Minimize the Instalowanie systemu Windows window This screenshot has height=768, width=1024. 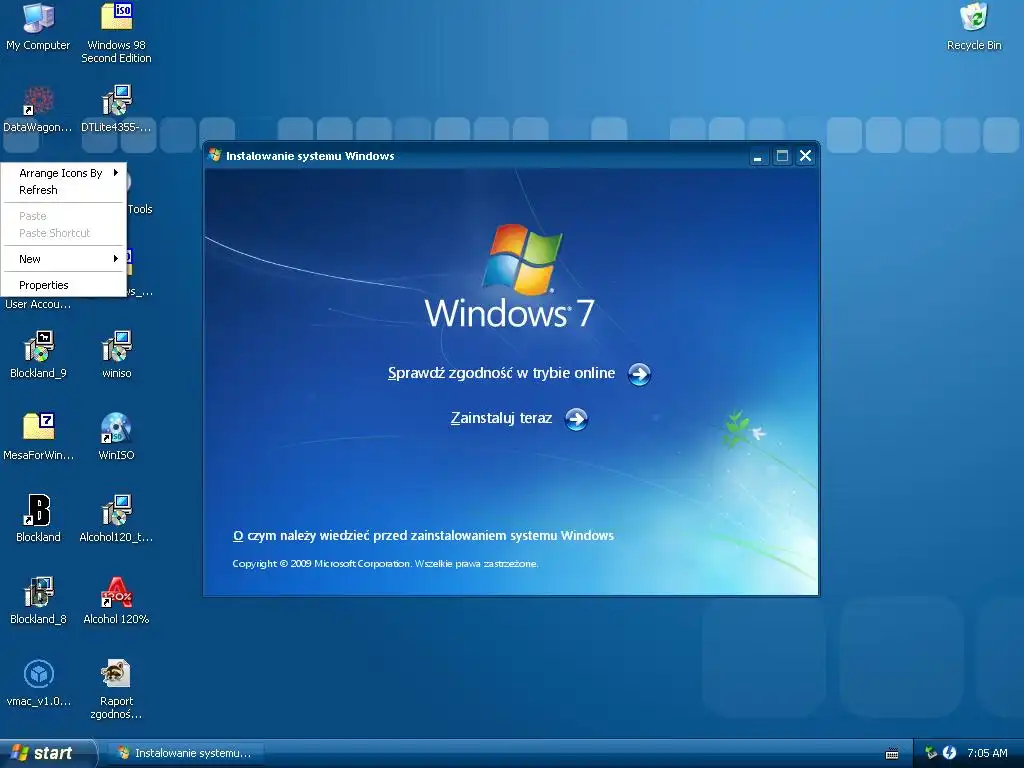coord(758,156)
